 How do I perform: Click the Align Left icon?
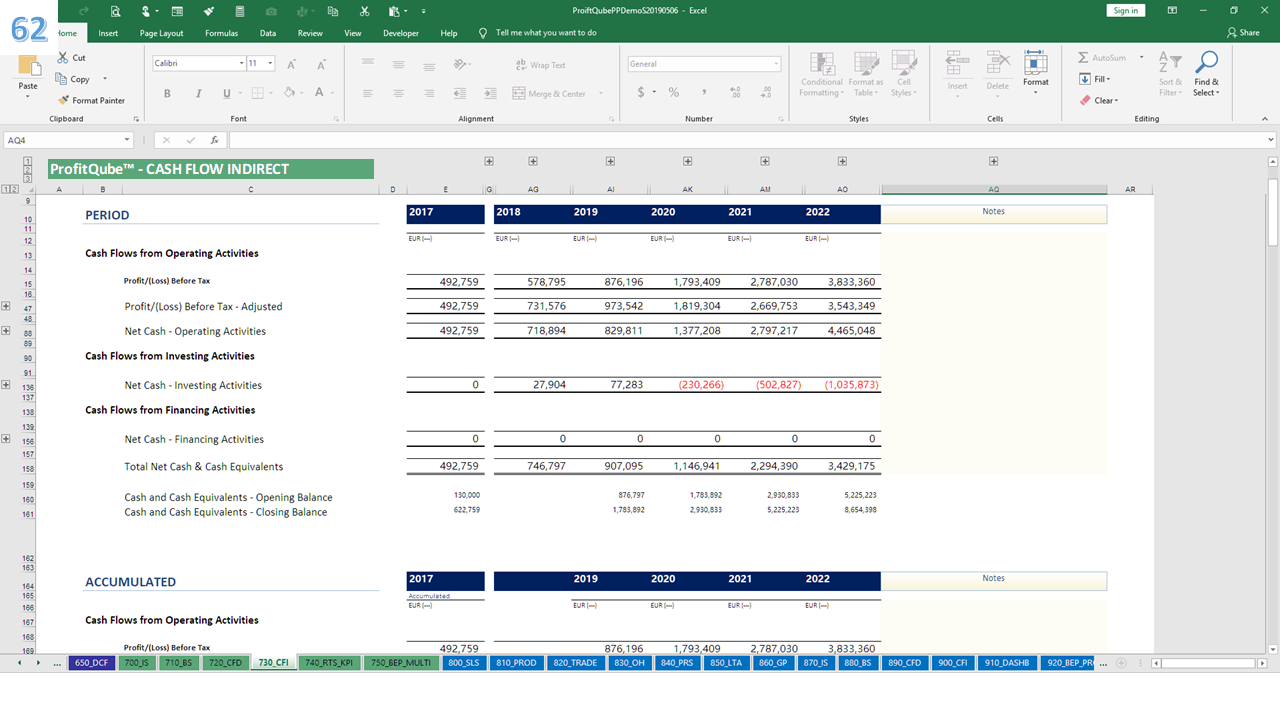coord(368,93)
